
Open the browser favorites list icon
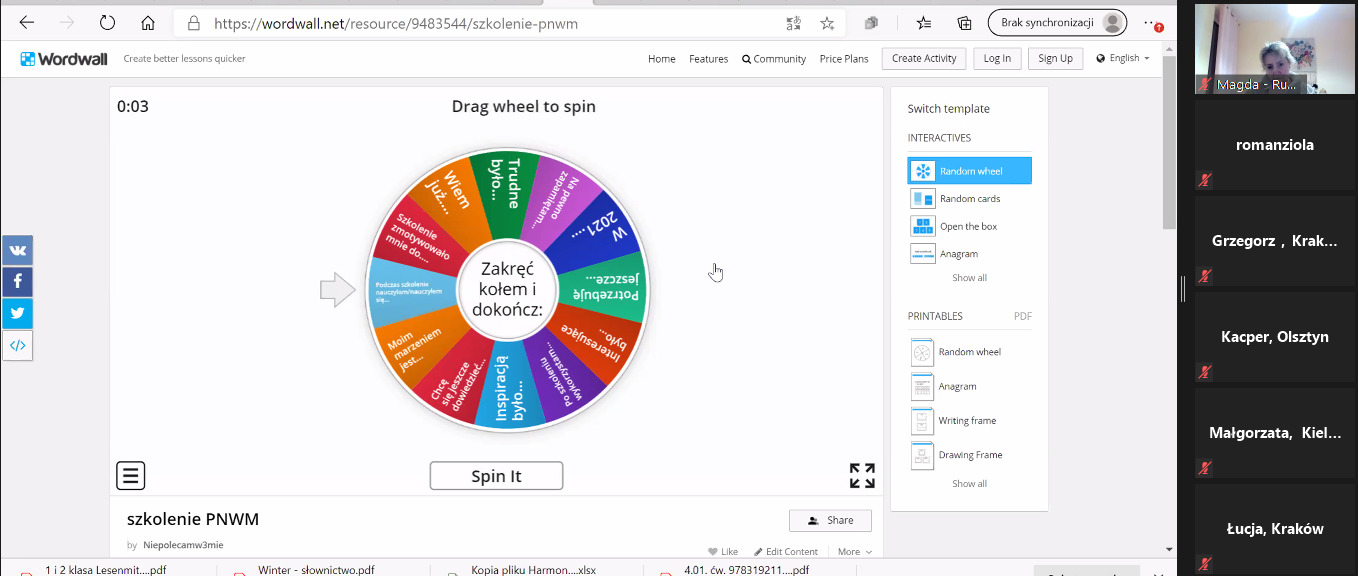[924, 23]
